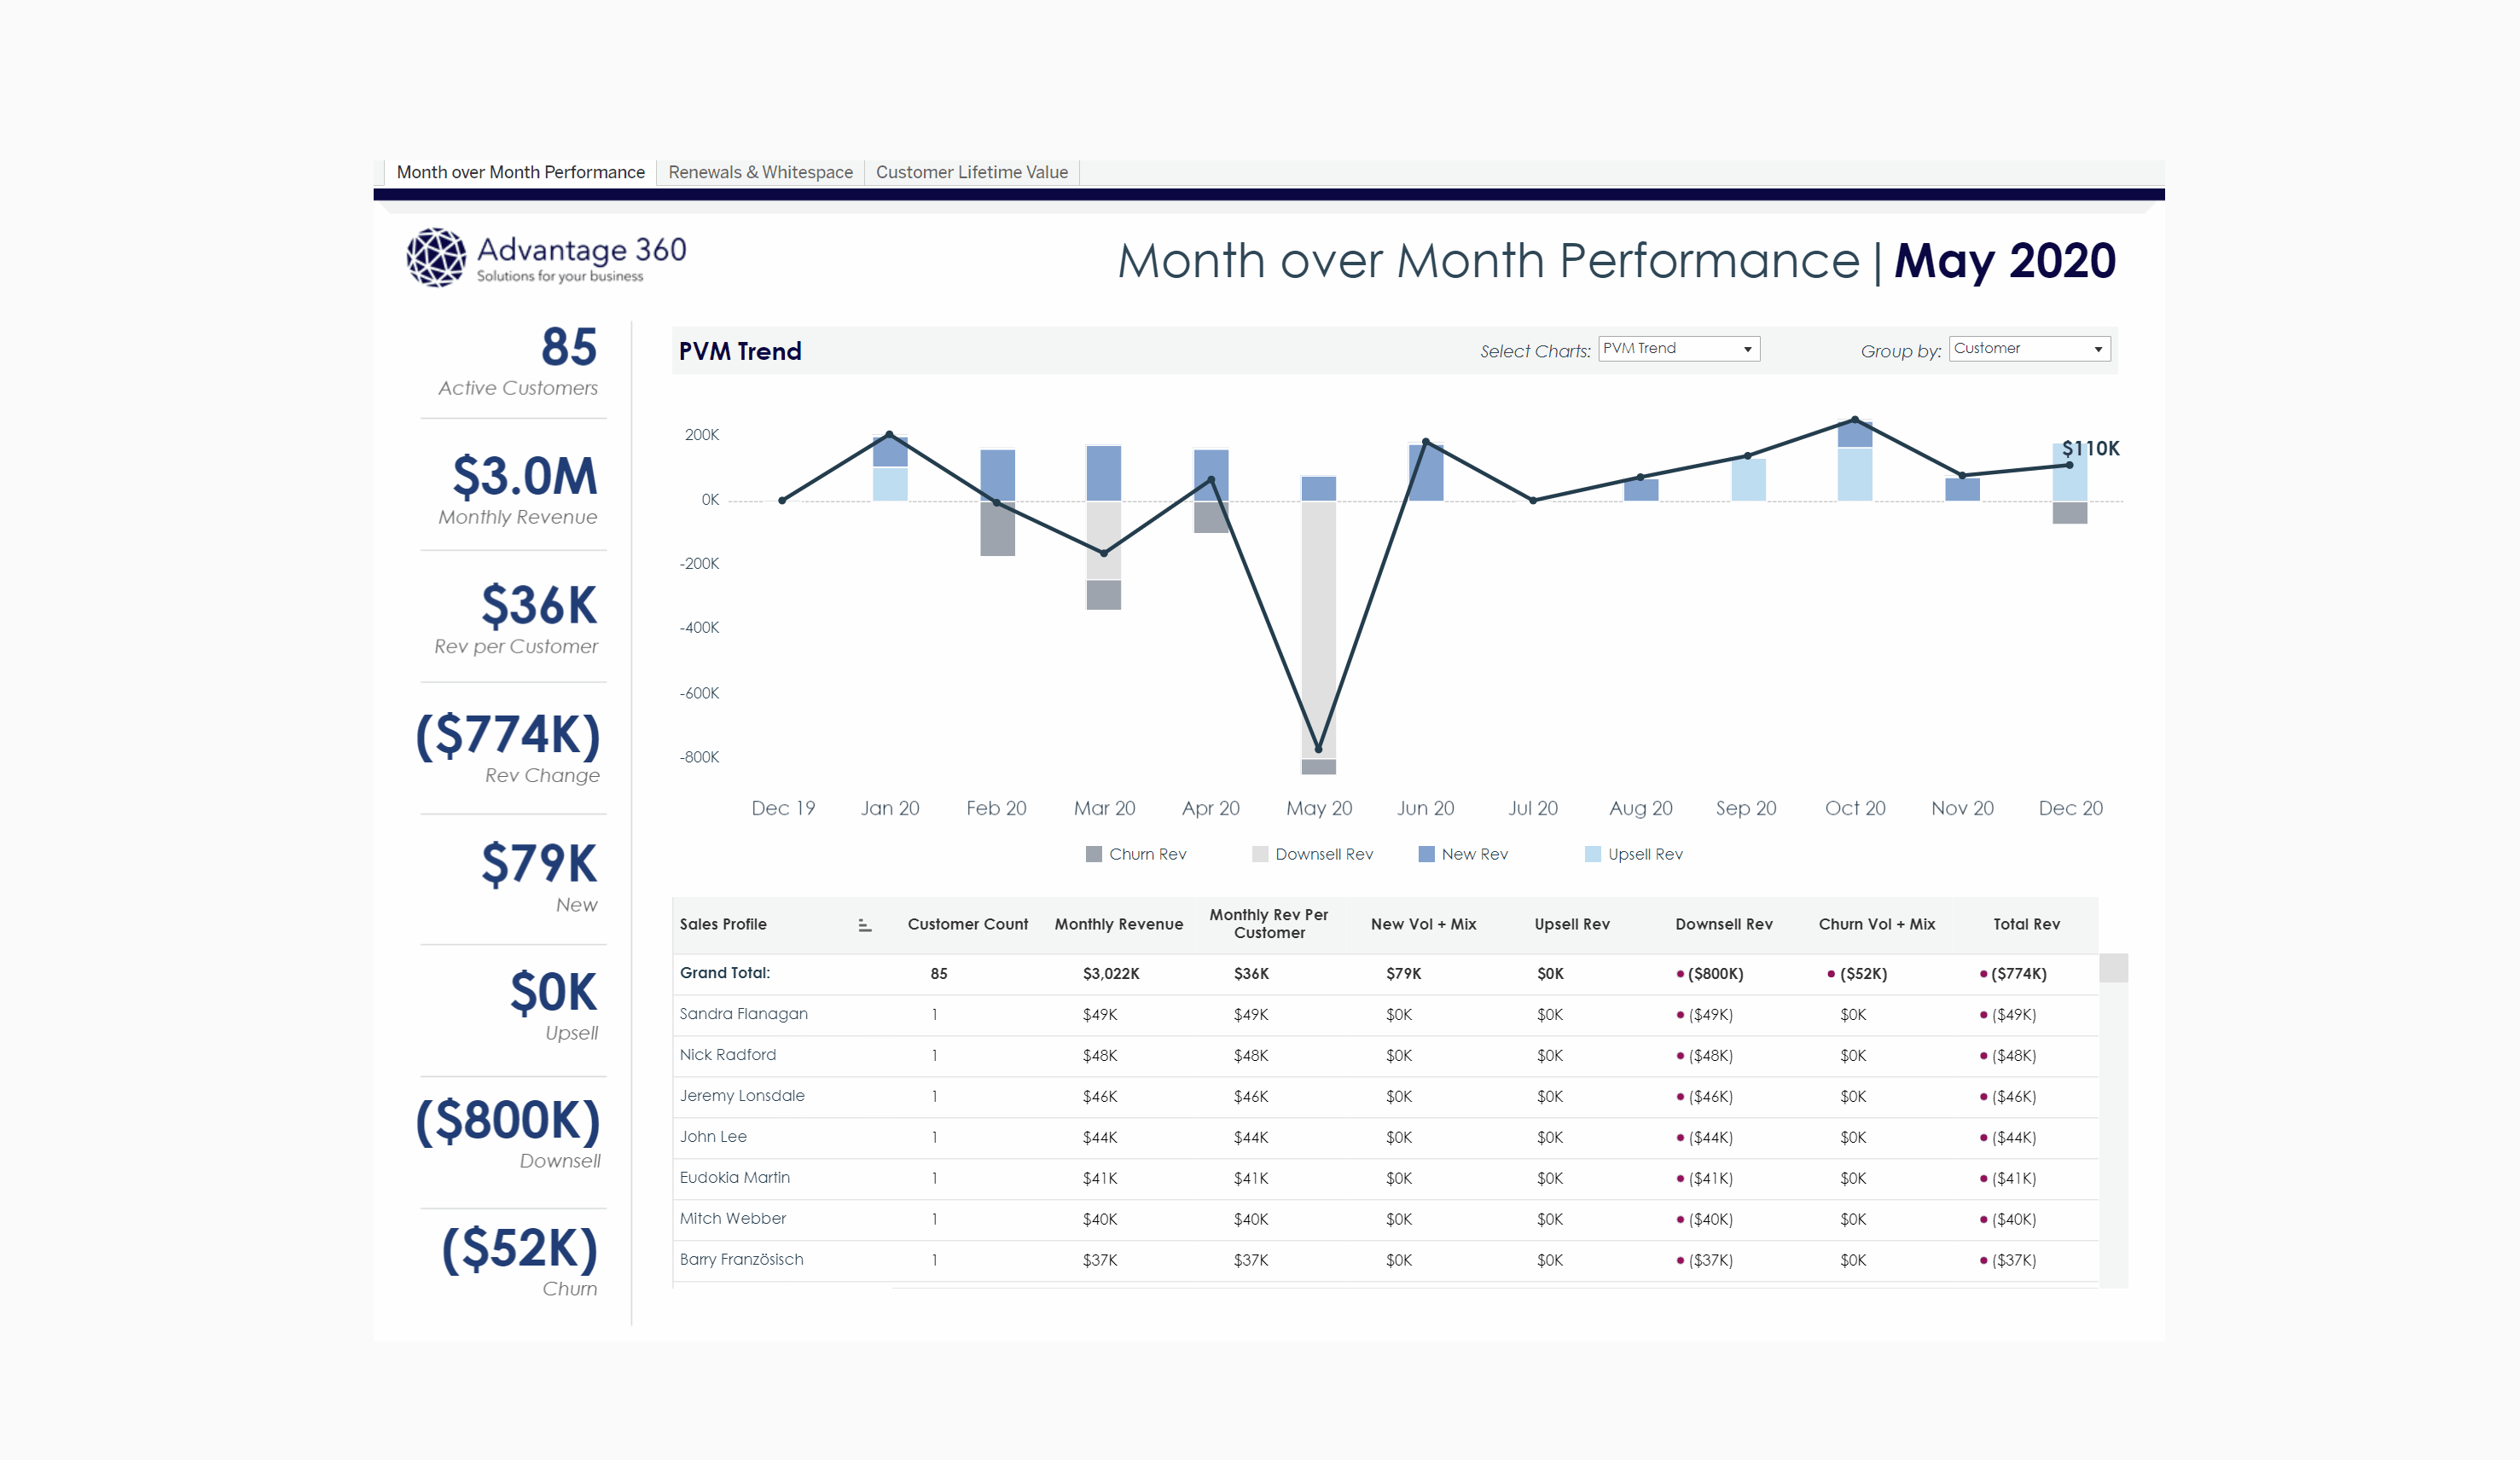The height and width of the screenshot is (1460, 2520).
Task: Click the New Rev legend swatch
Action: [1427, 854]
